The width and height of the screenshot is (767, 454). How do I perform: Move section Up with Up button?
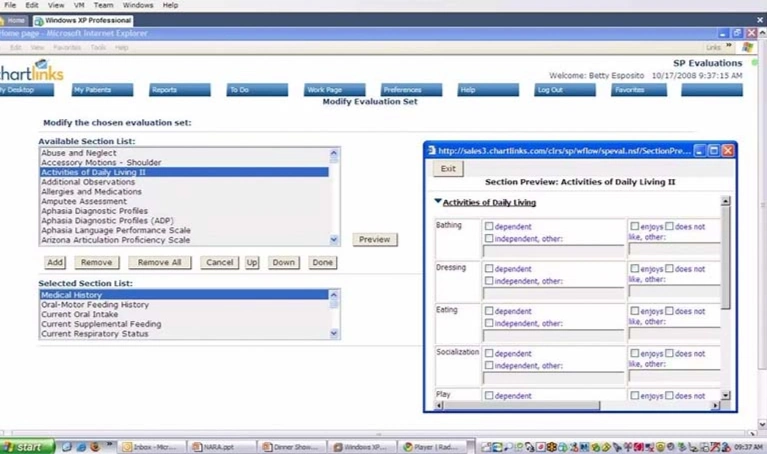[252, 262]
